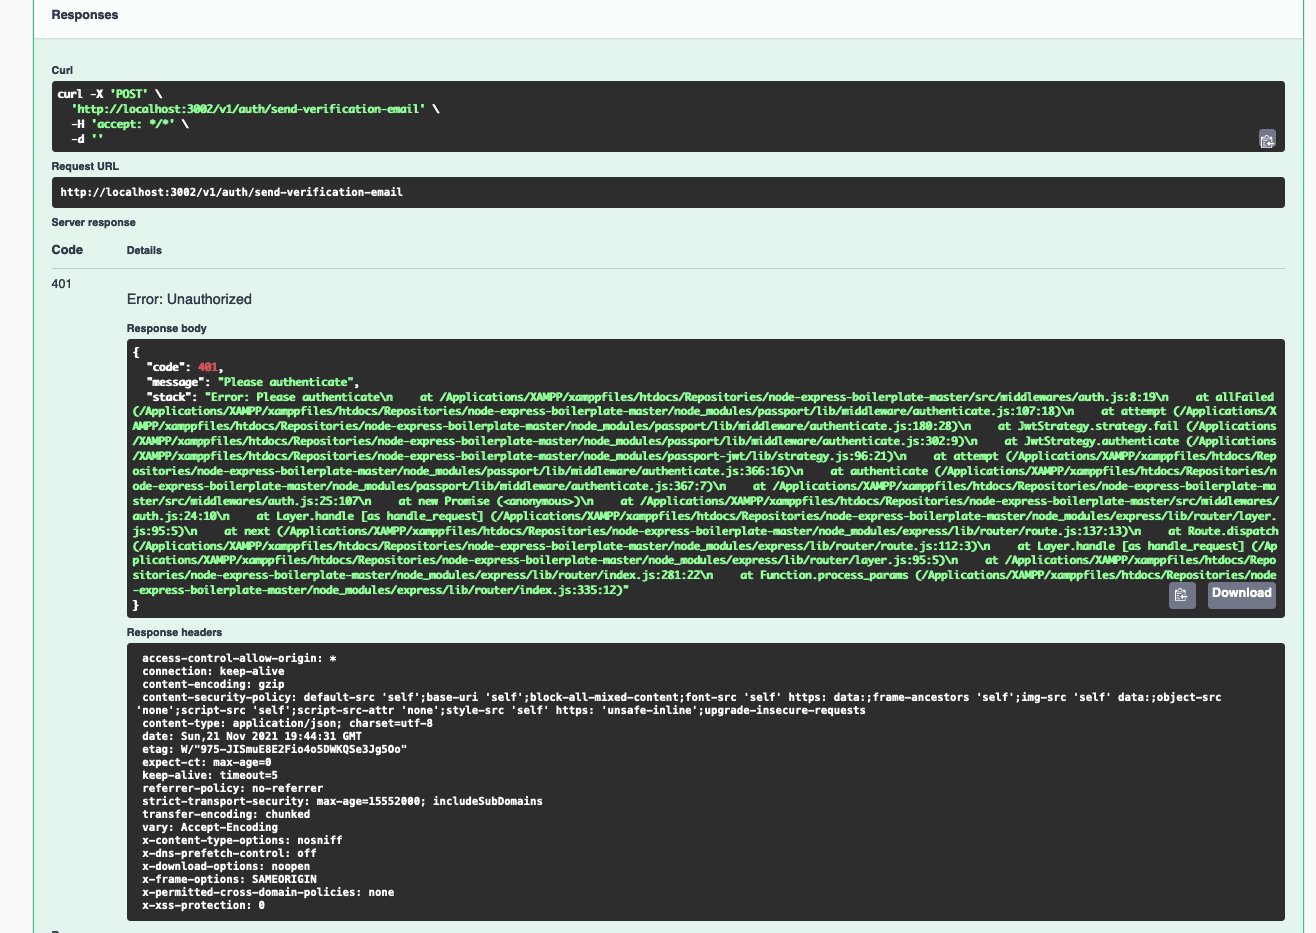
Task: Click the Details column header
Action: coord(144,250)
